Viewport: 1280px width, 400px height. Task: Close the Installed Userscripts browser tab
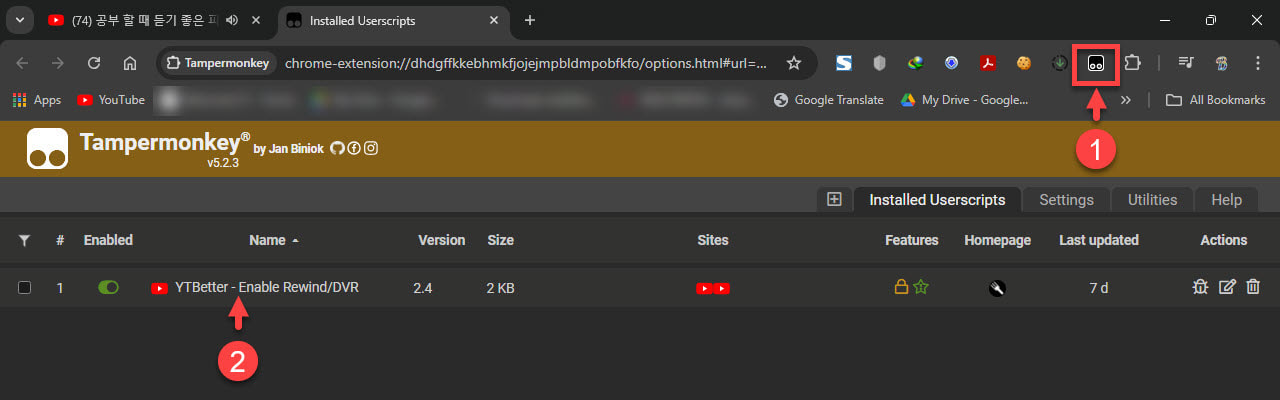494,20
